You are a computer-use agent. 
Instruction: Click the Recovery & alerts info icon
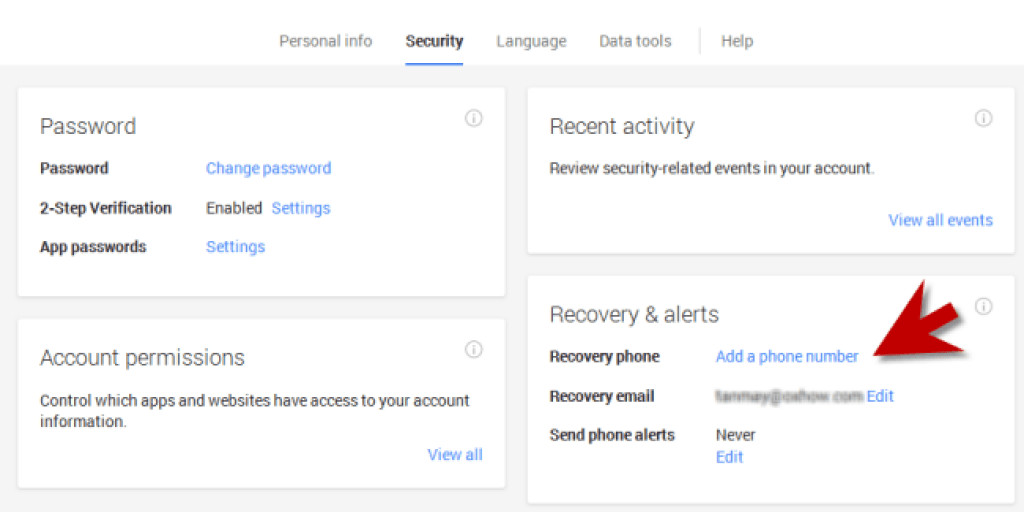[983, 306]
